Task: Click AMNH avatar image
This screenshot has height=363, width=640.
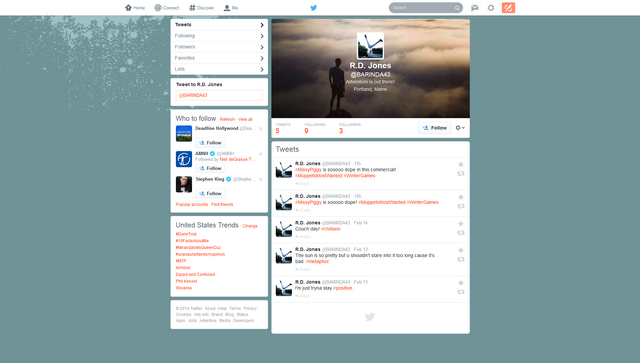Action: pyautogui.click(x=184, y=159)
